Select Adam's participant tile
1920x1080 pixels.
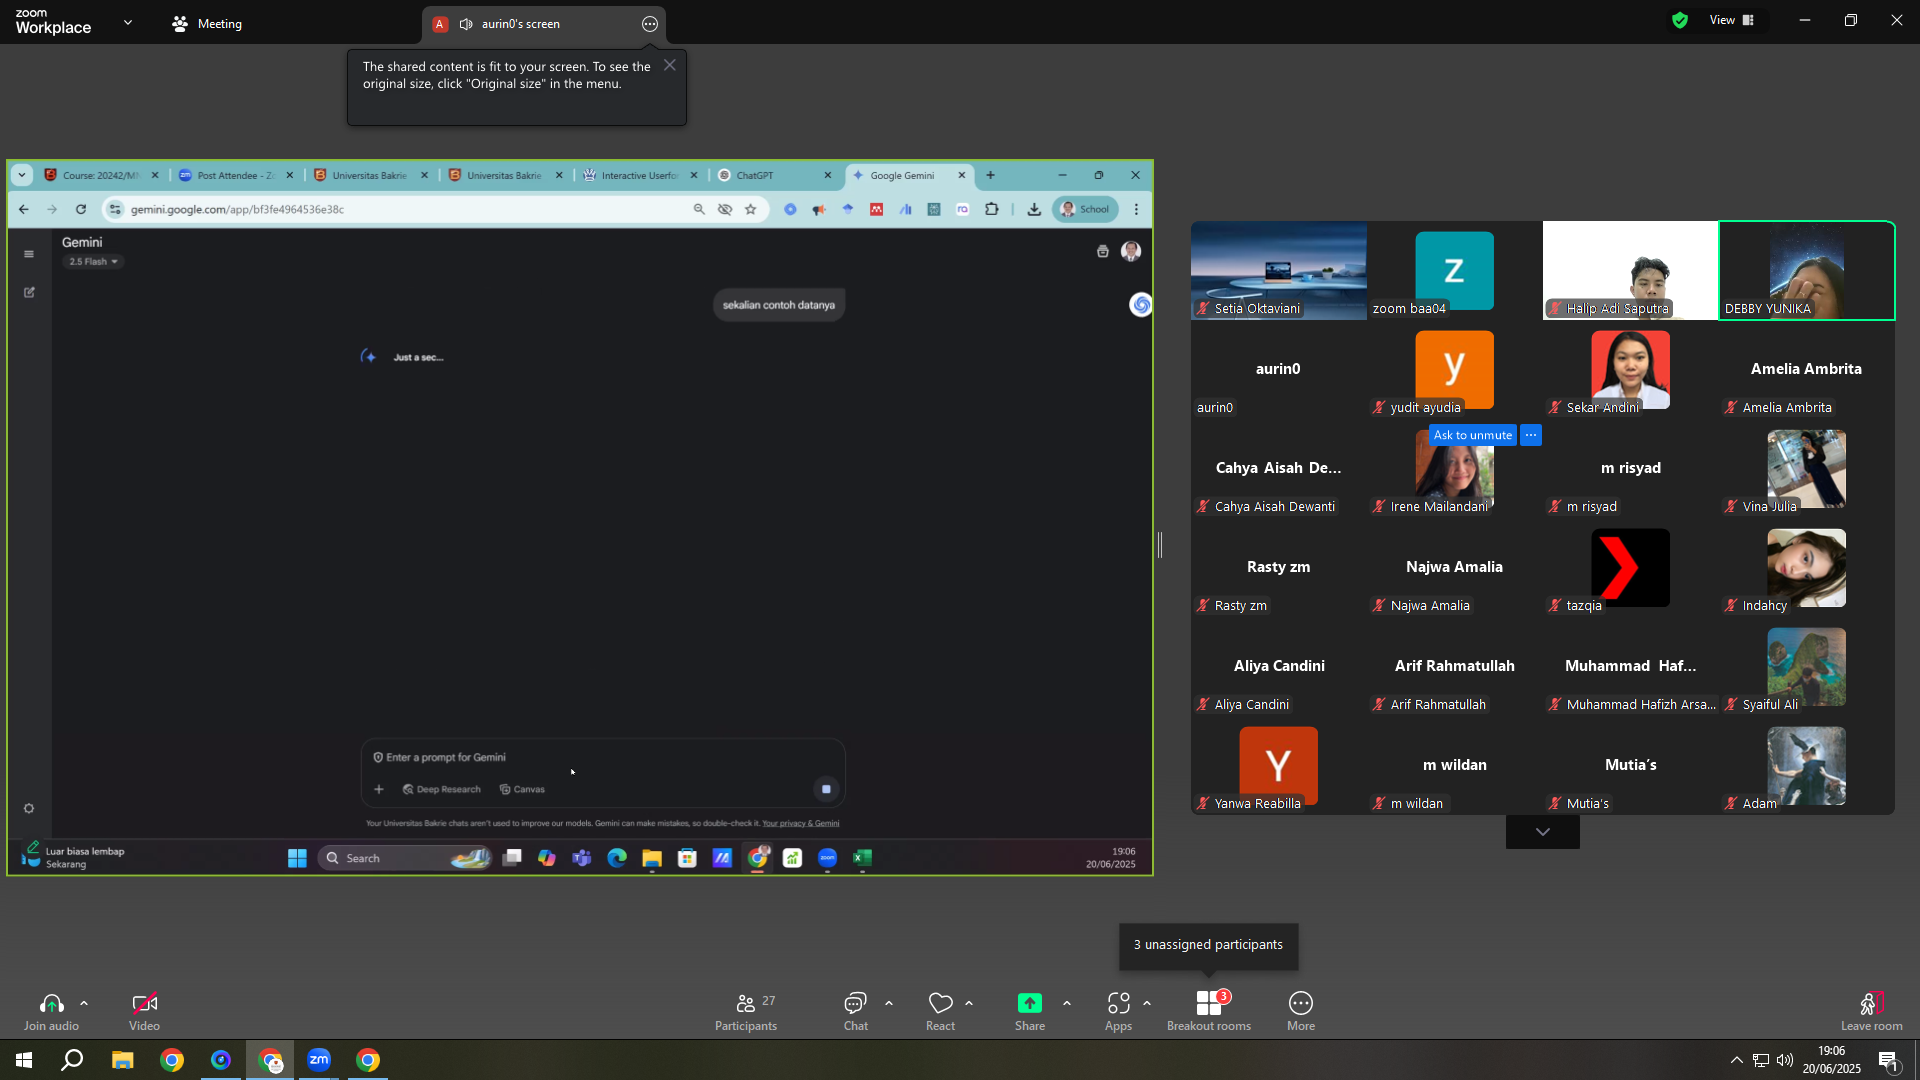click(1806, 765)
